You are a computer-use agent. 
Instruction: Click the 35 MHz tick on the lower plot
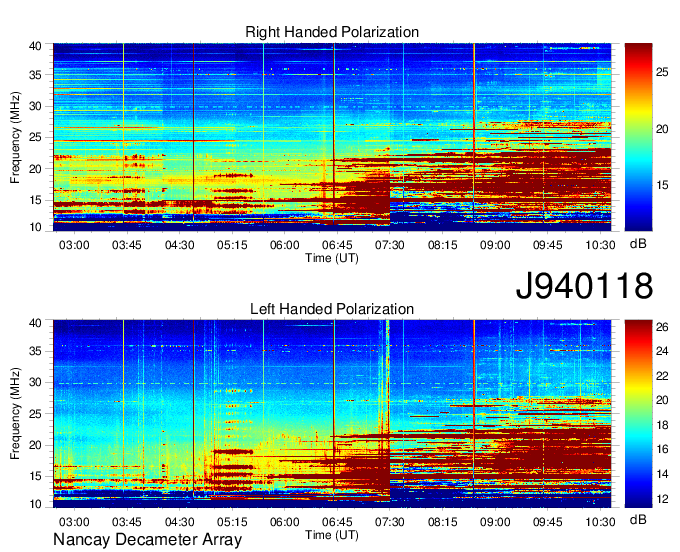click(35, 351)
